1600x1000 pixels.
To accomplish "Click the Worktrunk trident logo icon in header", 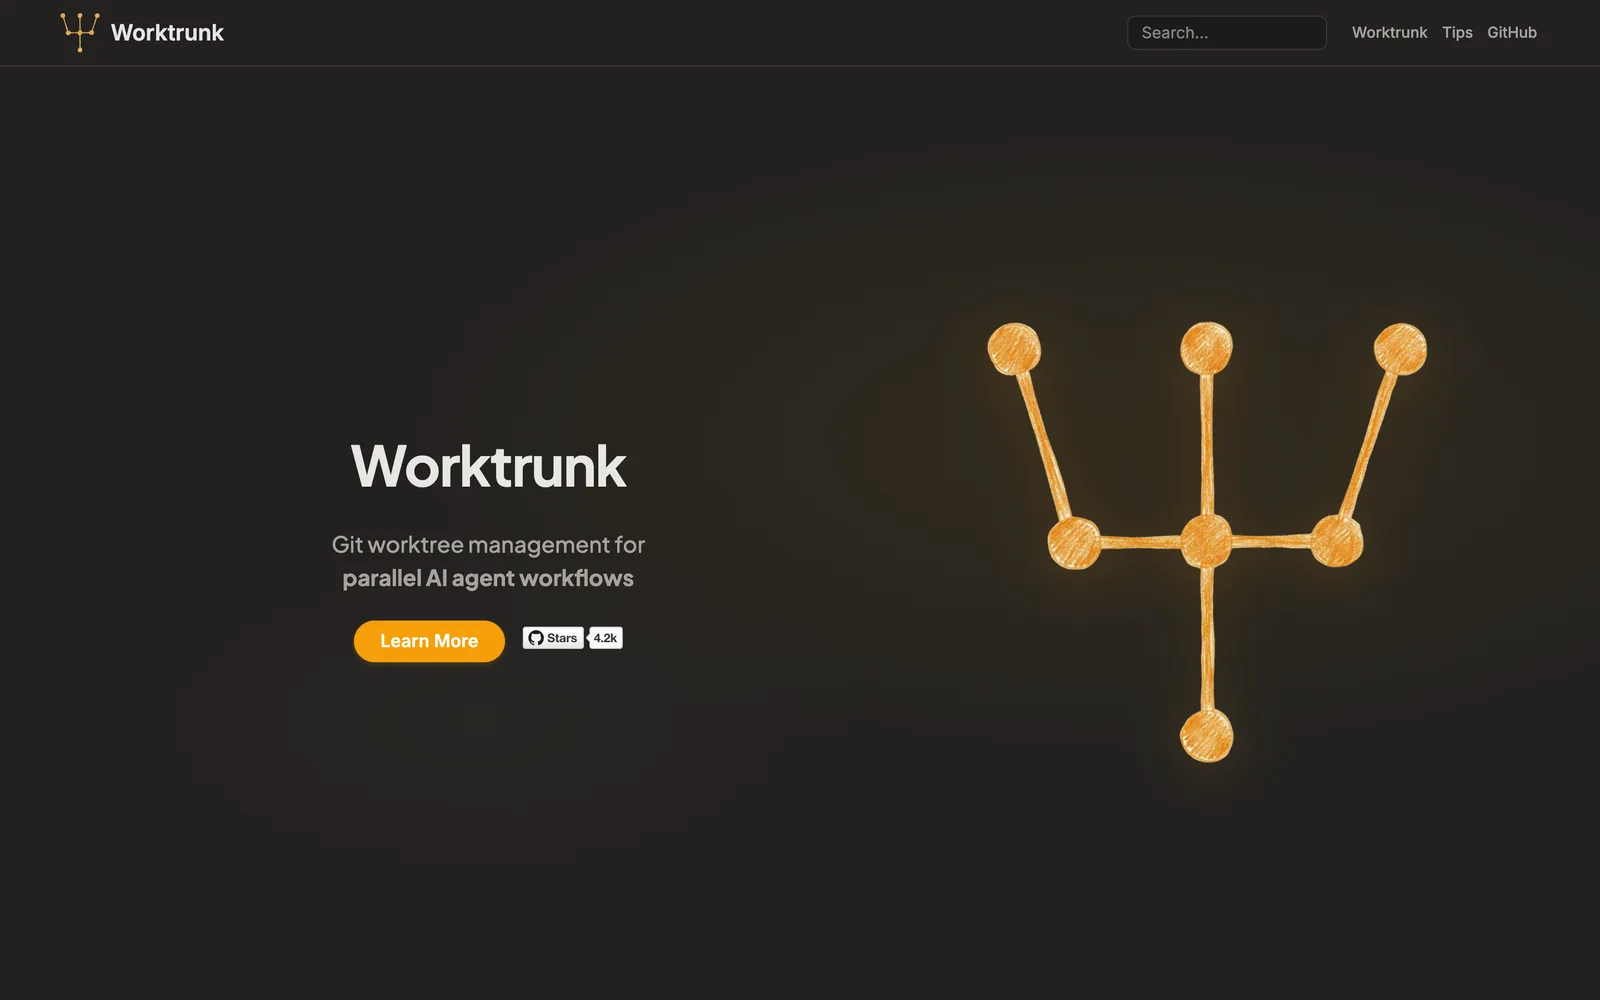I will click(x=80, y=32).
